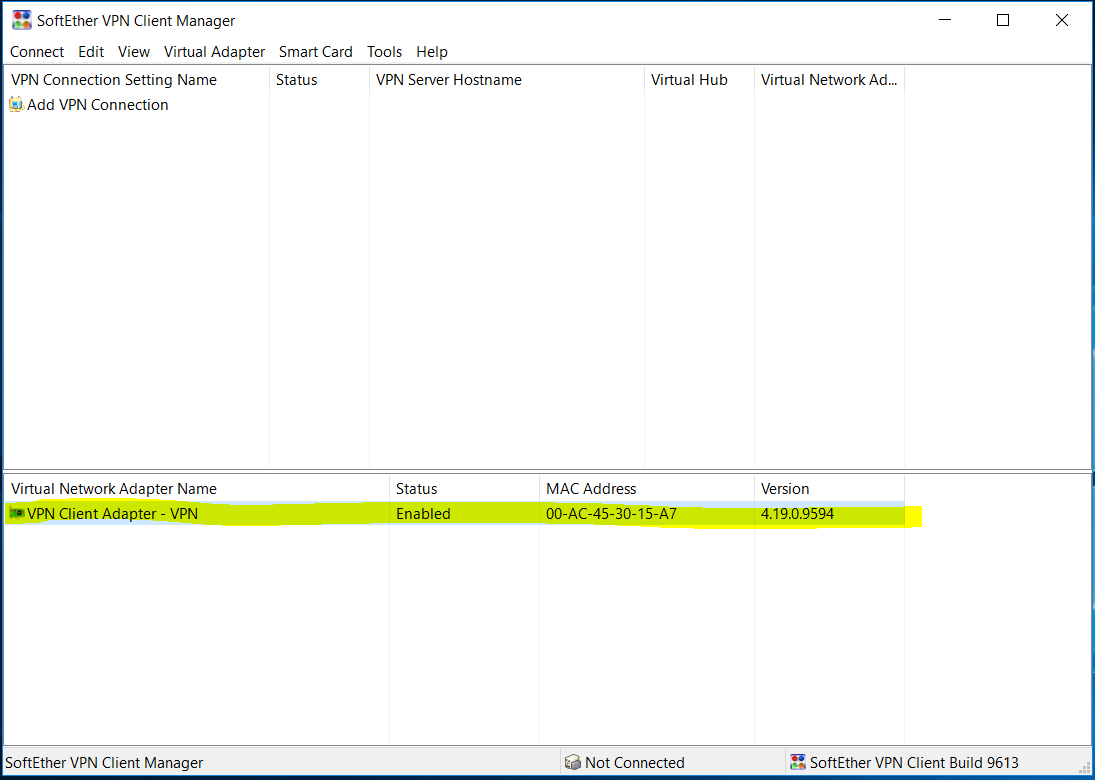Click the Enabled status cell
This screenshot has width=1095, height=780.
click(423, 515)
